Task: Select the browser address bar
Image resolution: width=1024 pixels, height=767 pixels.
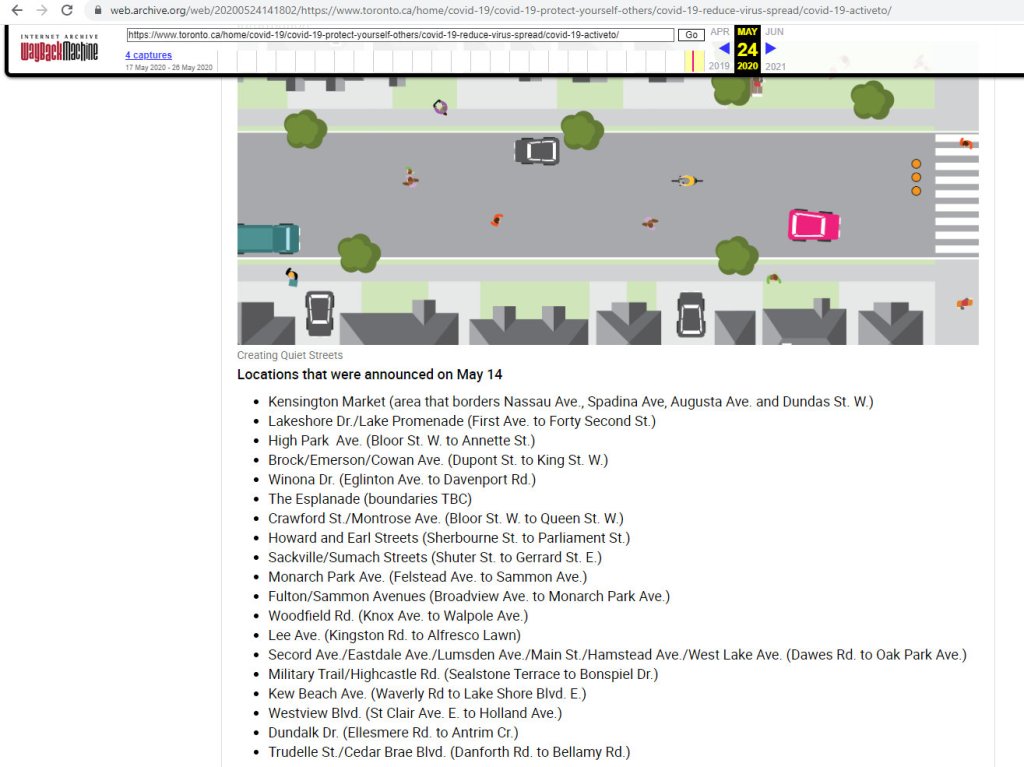Action: pyautogui.click(x=500, y=10)
